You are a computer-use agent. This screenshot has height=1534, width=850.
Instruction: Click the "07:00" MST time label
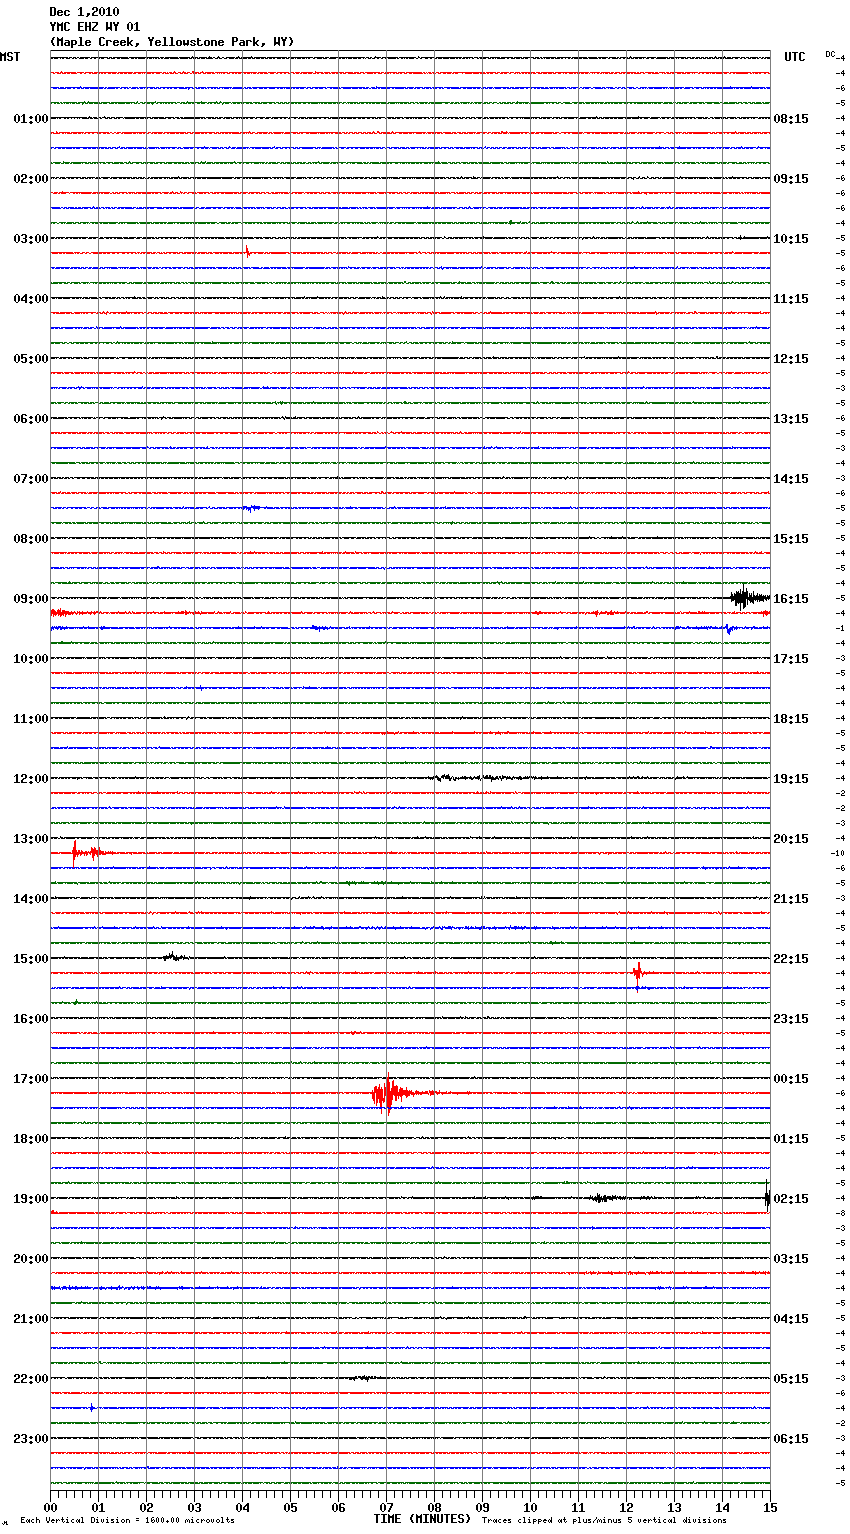click(x=31, y=479)
